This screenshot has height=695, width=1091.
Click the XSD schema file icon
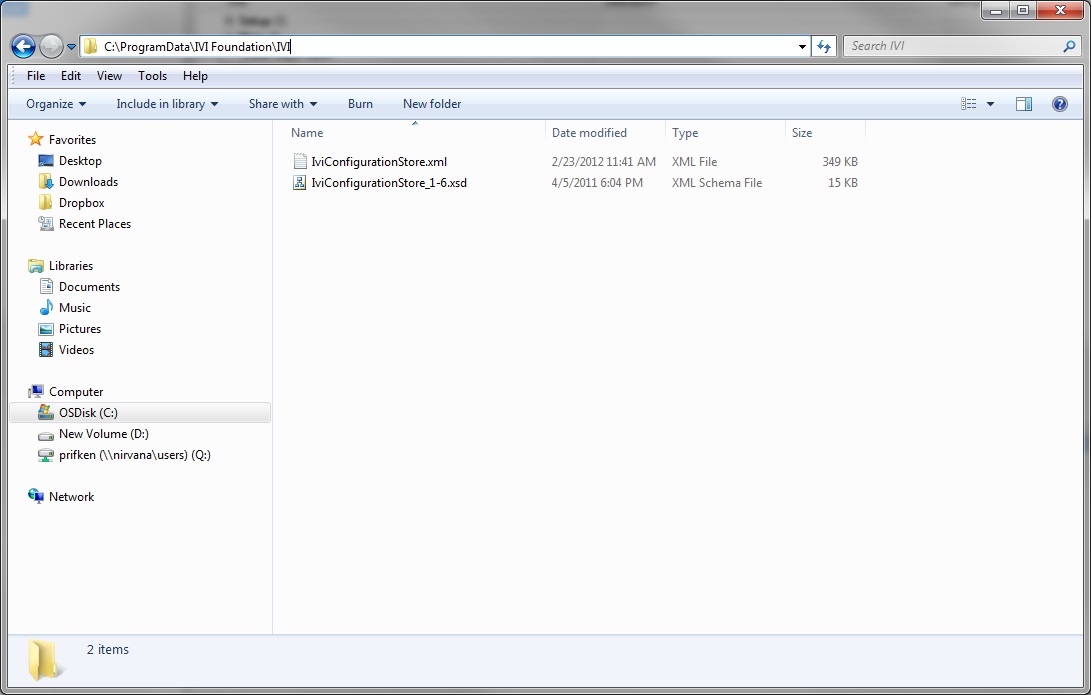[x=300, y=183]
